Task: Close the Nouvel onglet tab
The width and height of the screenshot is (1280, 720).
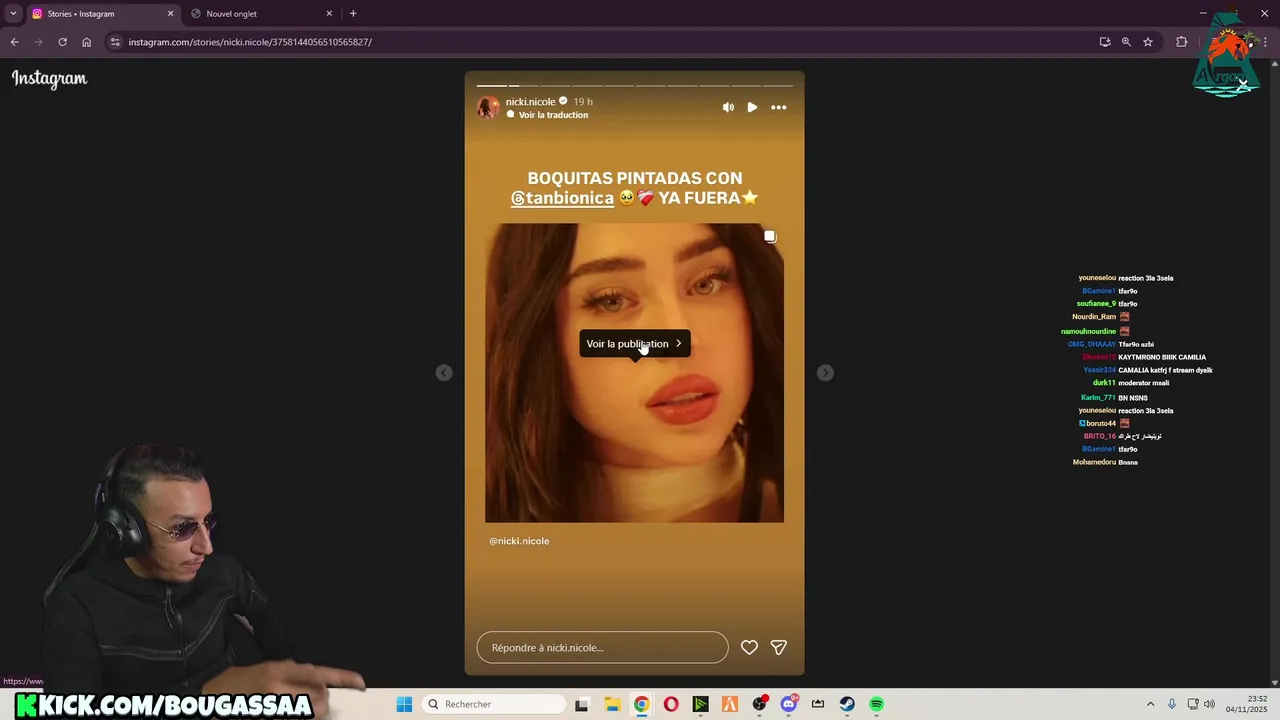Action: pyautogui.click(x=329, y=14)
